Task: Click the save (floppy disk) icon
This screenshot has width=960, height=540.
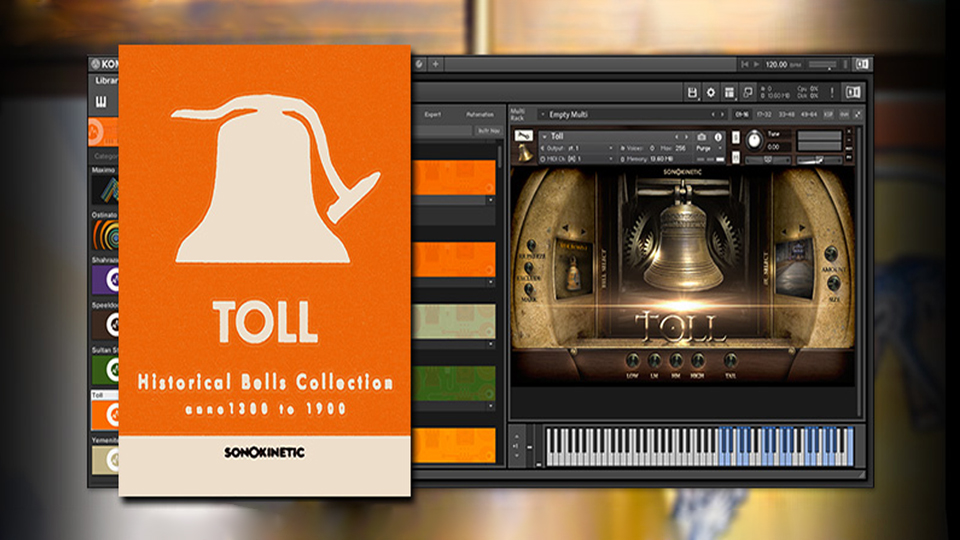Action: point(692,92)
